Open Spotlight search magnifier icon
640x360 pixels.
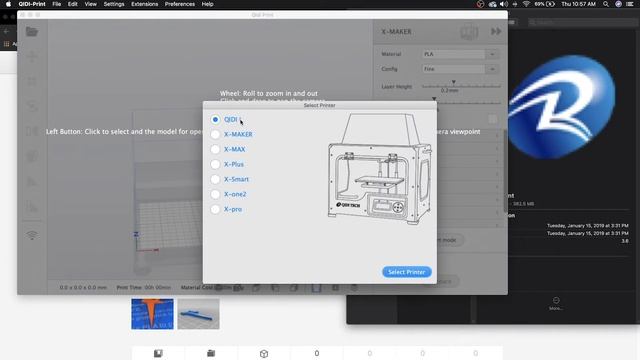point(606,4)
